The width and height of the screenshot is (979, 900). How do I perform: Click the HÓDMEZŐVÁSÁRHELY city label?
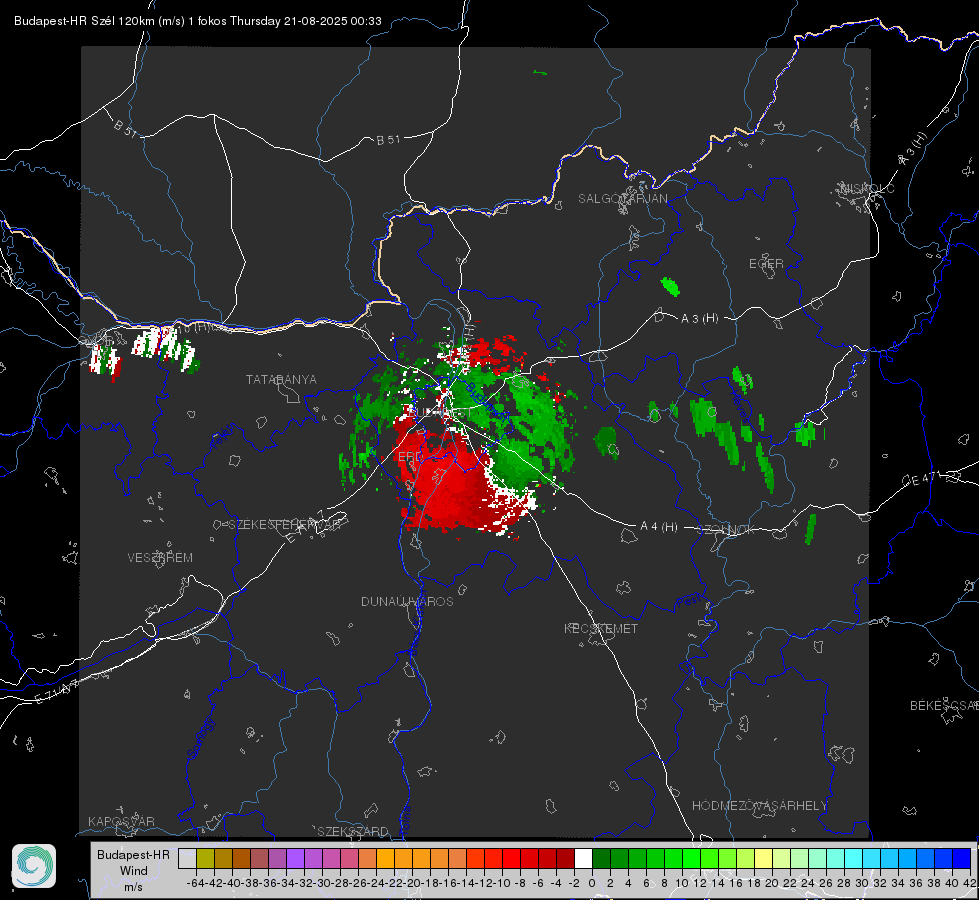click(x=759, y=806)
